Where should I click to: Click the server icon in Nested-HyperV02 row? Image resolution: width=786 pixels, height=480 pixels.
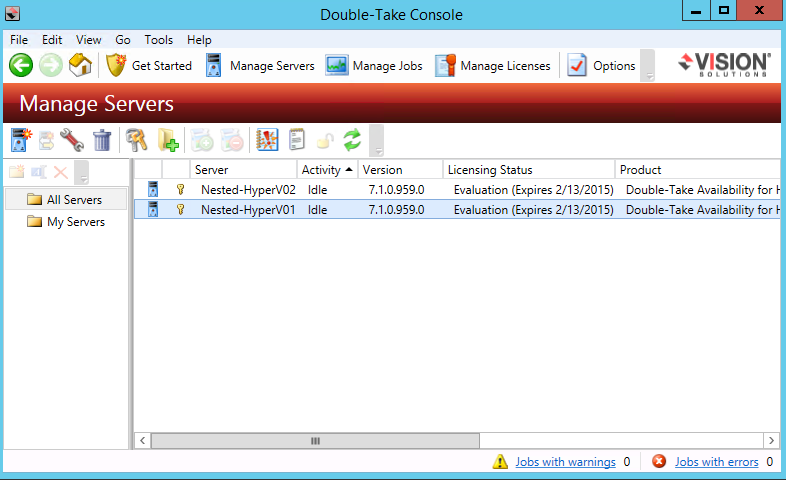[153, 189]
